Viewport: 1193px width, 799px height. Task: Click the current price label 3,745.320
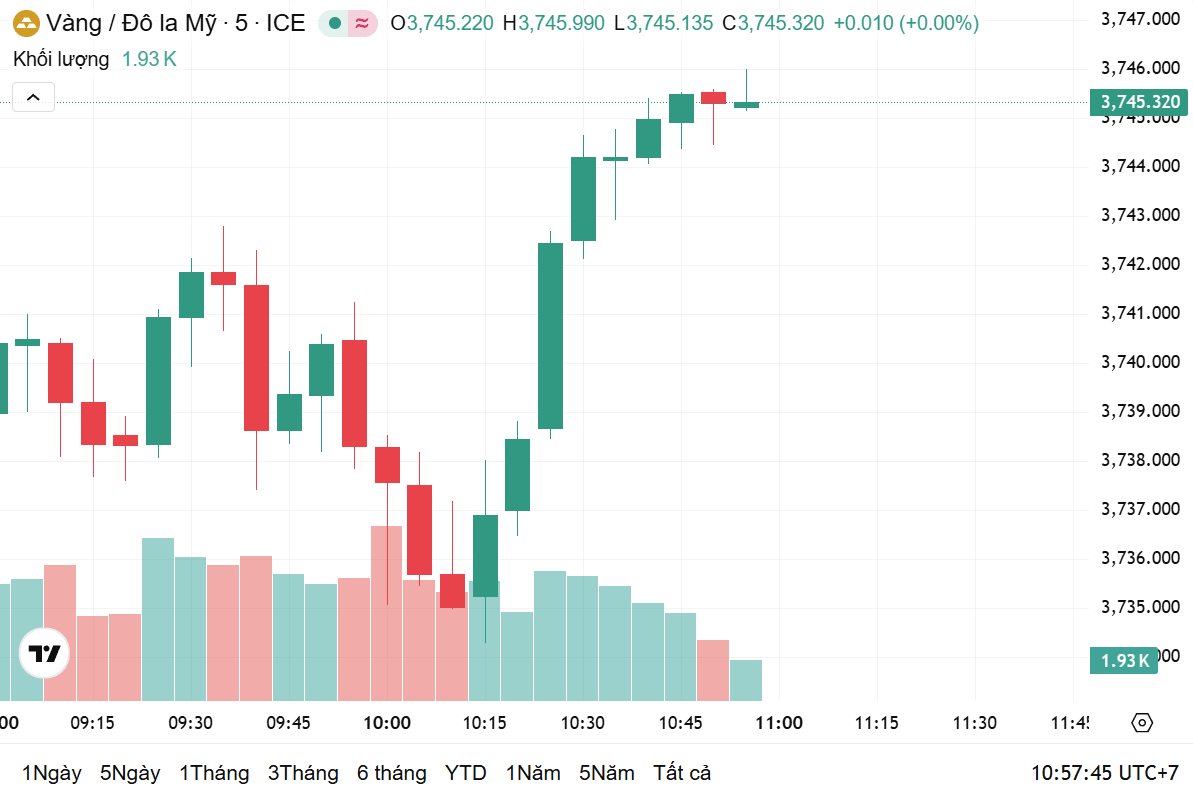[x=1139, y=102]
